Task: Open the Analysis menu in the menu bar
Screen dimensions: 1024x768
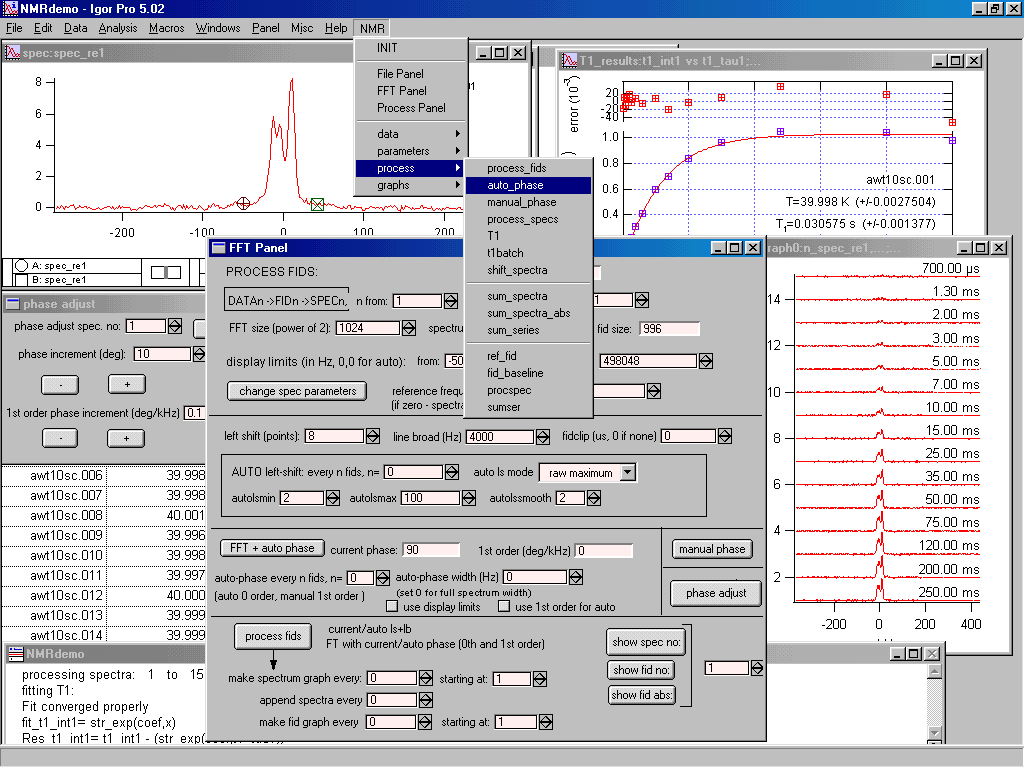Action: pyautogui.click(x=118, y=28)
